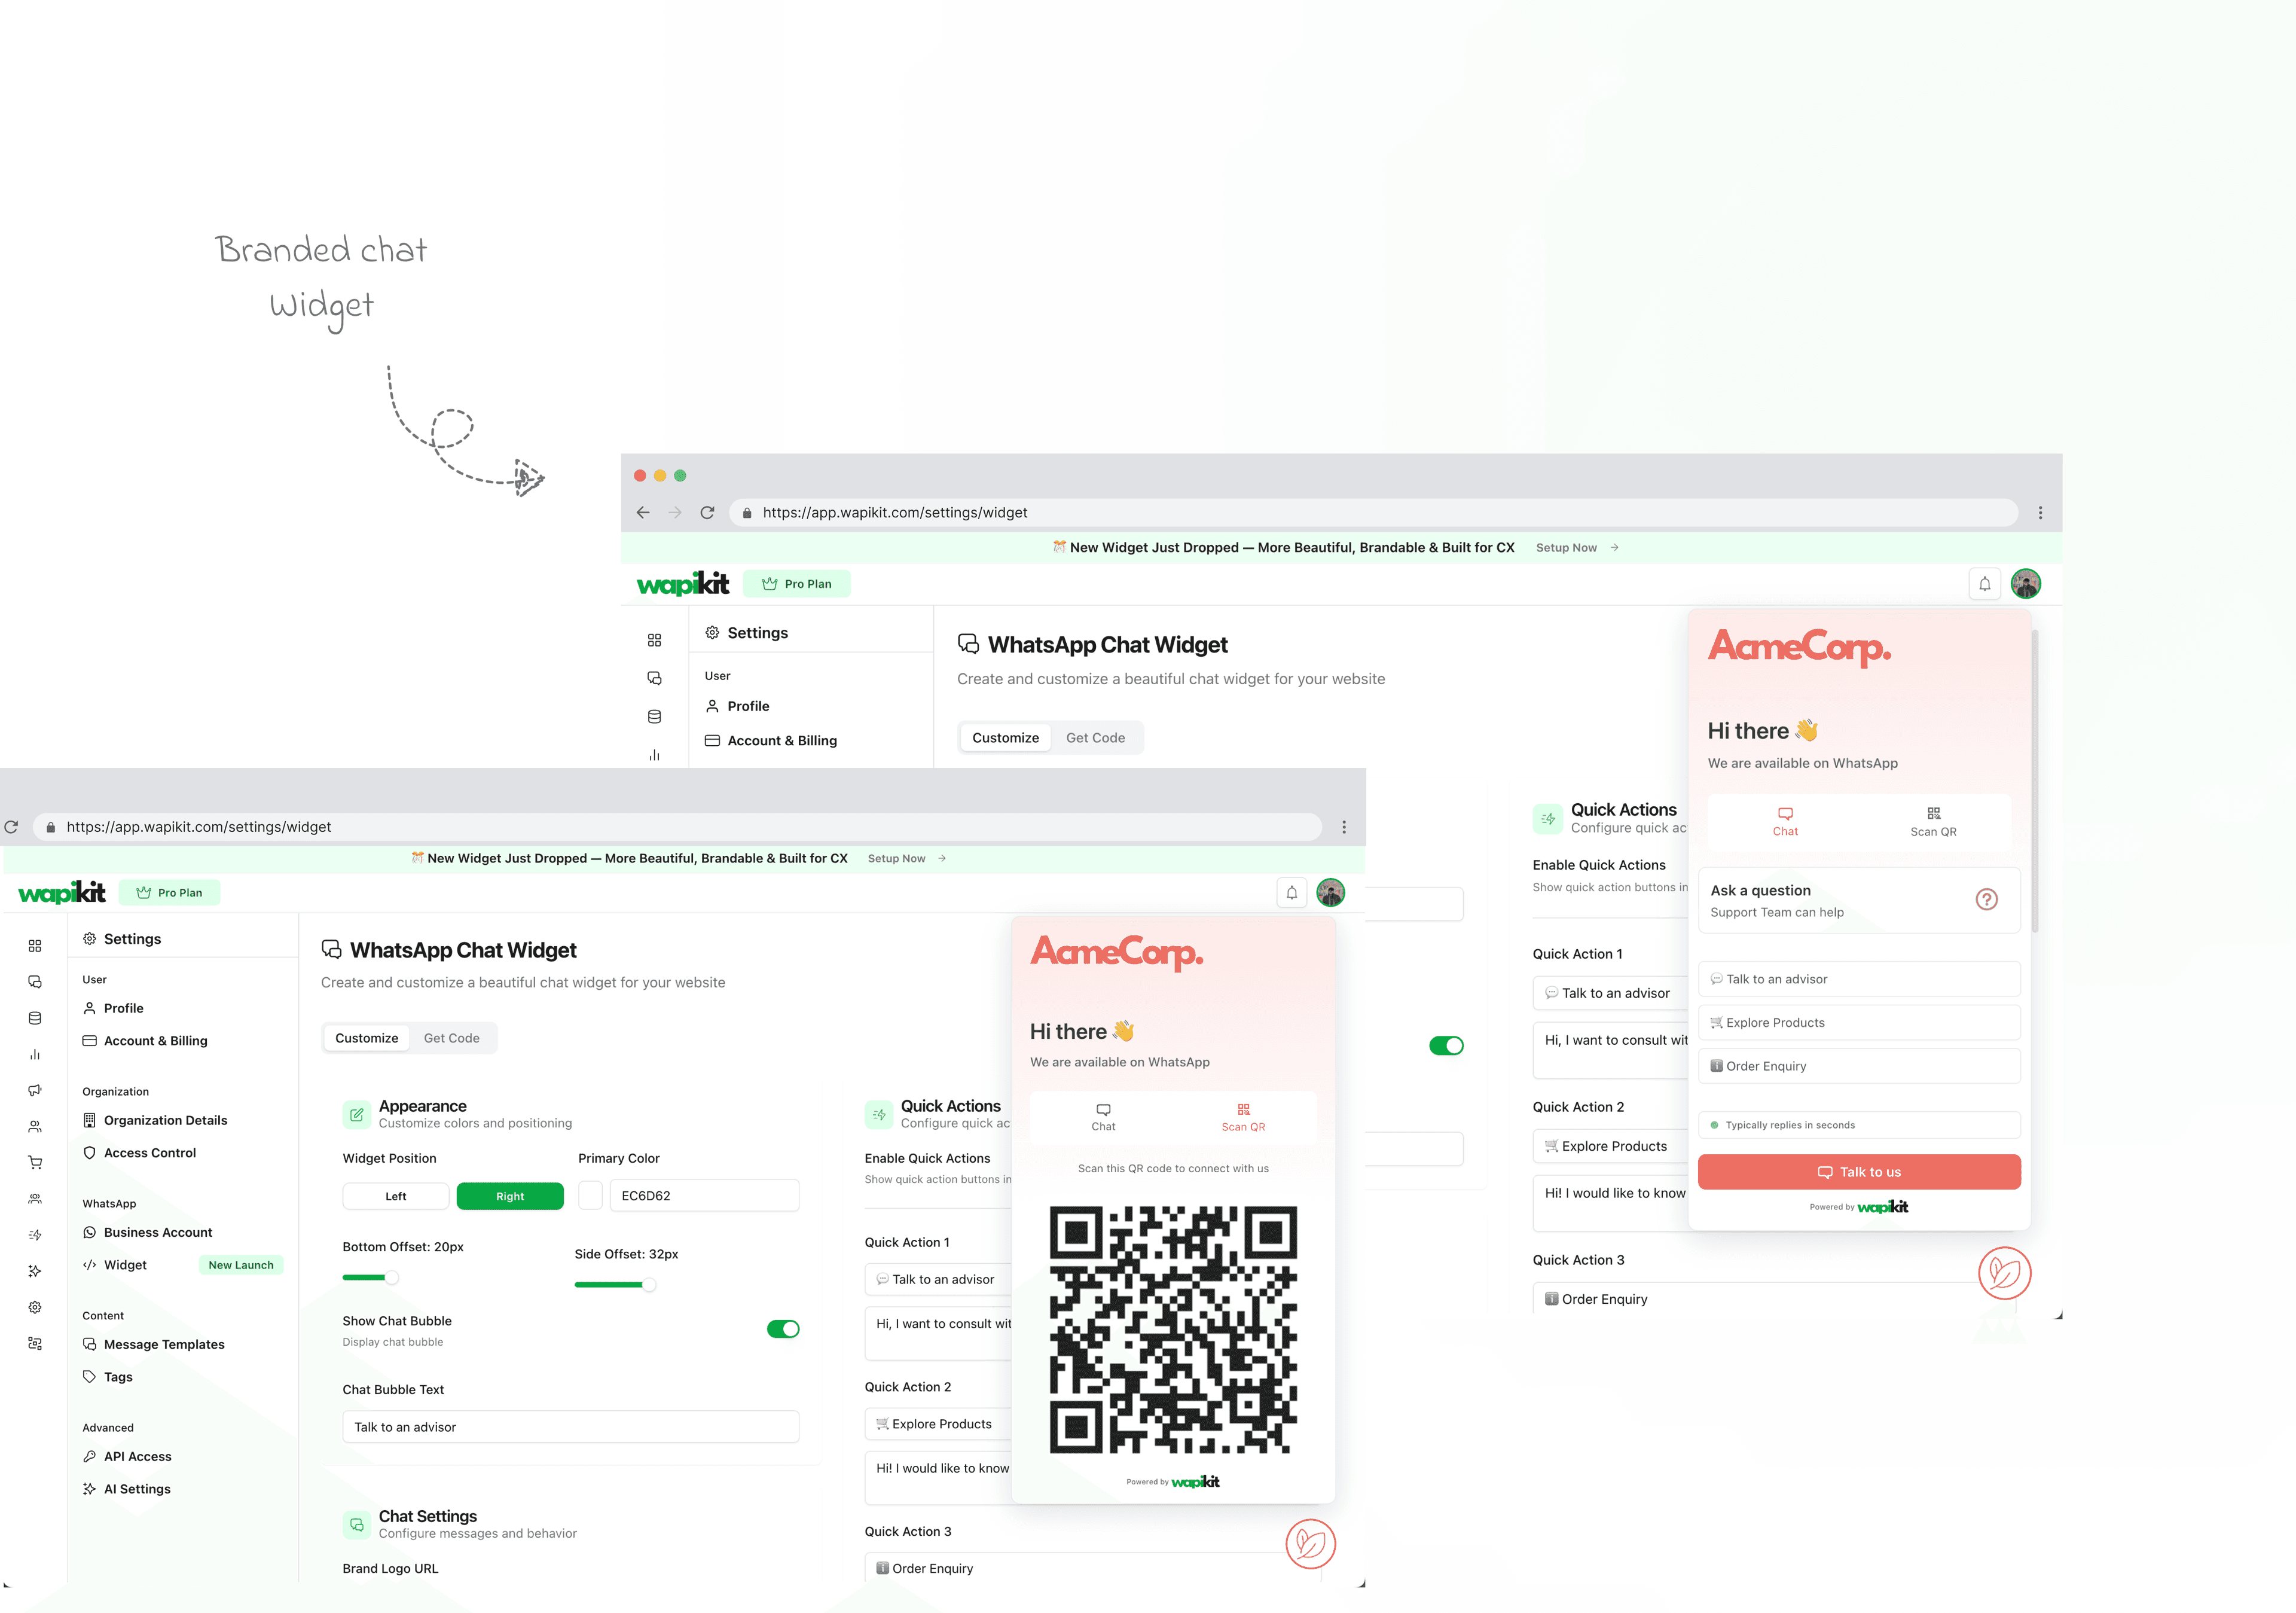Open the database icon in front window sidebar
The image size is (2296, 1613).
click(x=35, y=1018)
